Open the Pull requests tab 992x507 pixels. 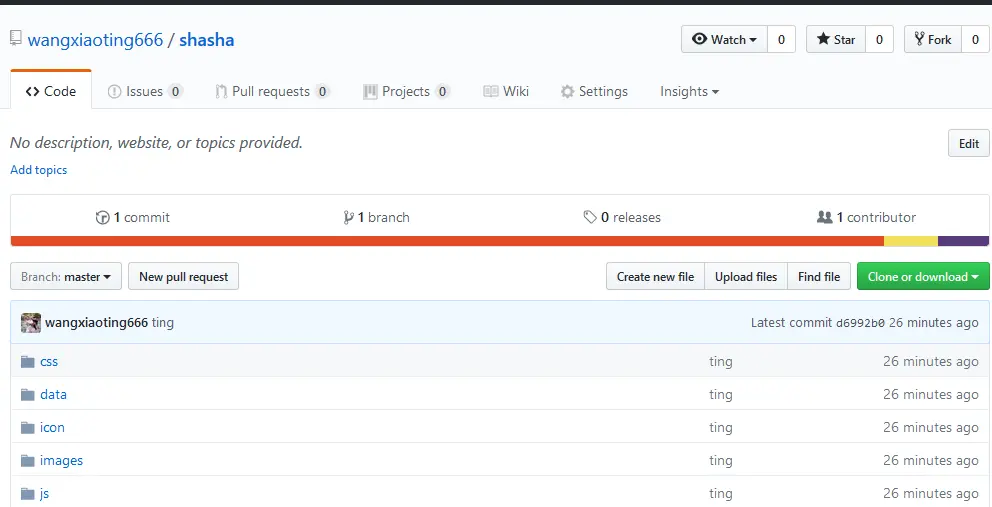[272, 91]
